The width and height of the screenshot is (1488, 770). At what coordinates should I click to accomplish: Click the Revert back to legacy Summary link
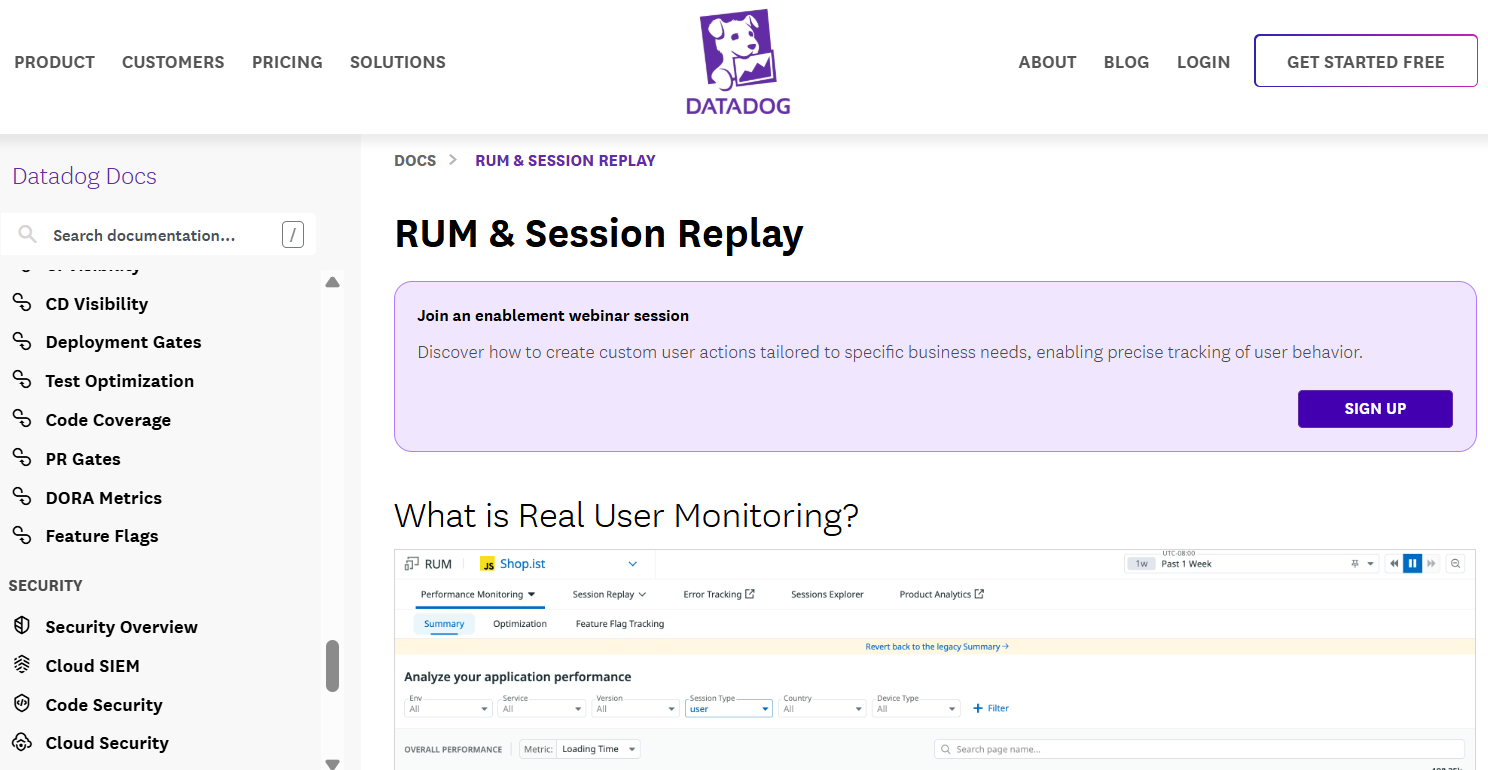[934, 646]
